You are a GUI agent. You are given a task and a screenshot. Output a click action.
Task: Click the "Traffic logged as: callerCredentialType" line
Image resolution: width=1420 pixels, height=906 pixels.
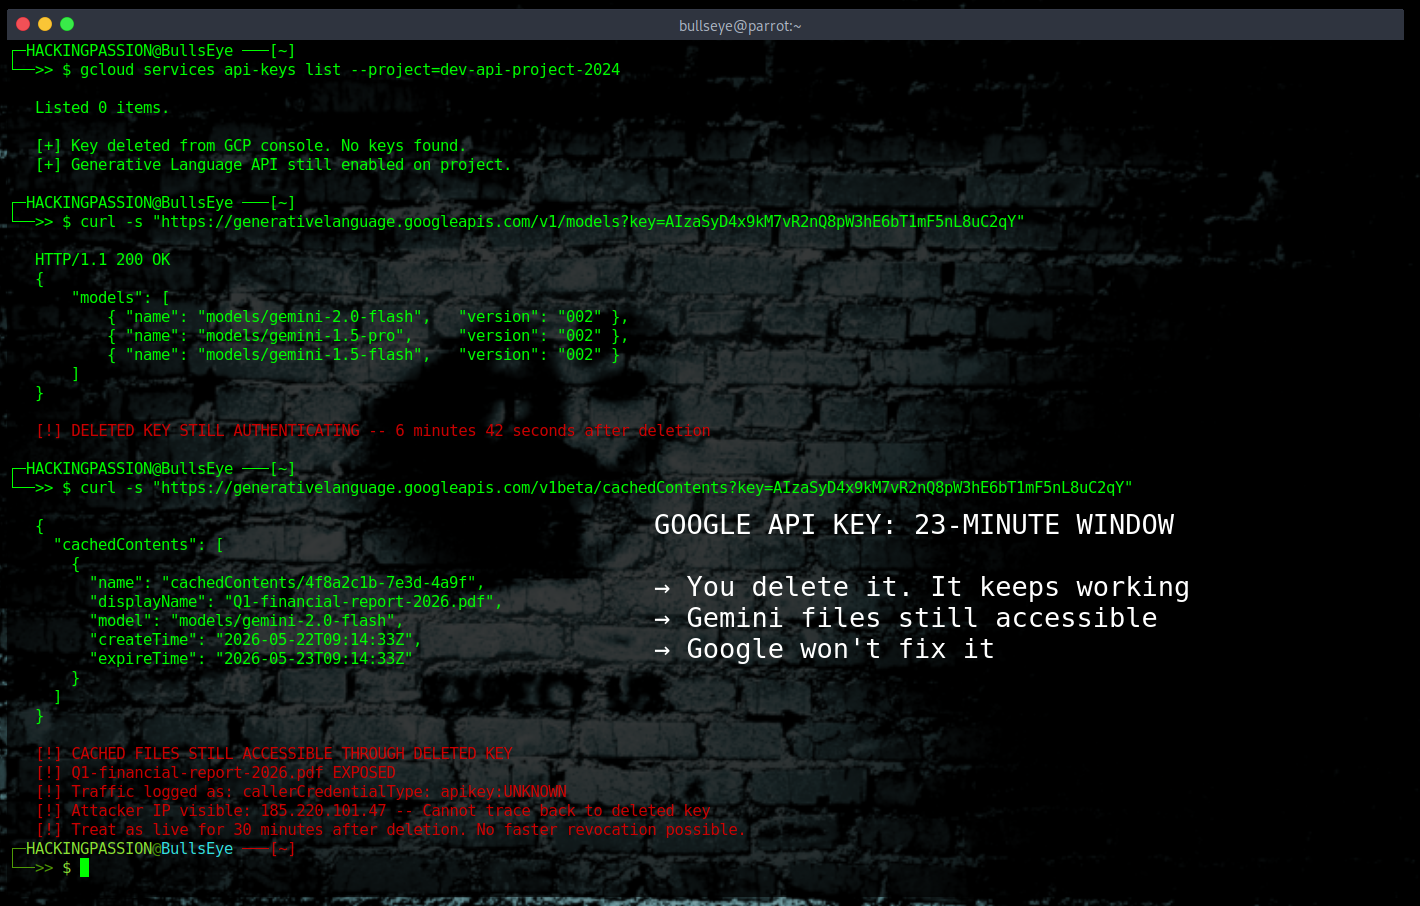click(301, 792)
